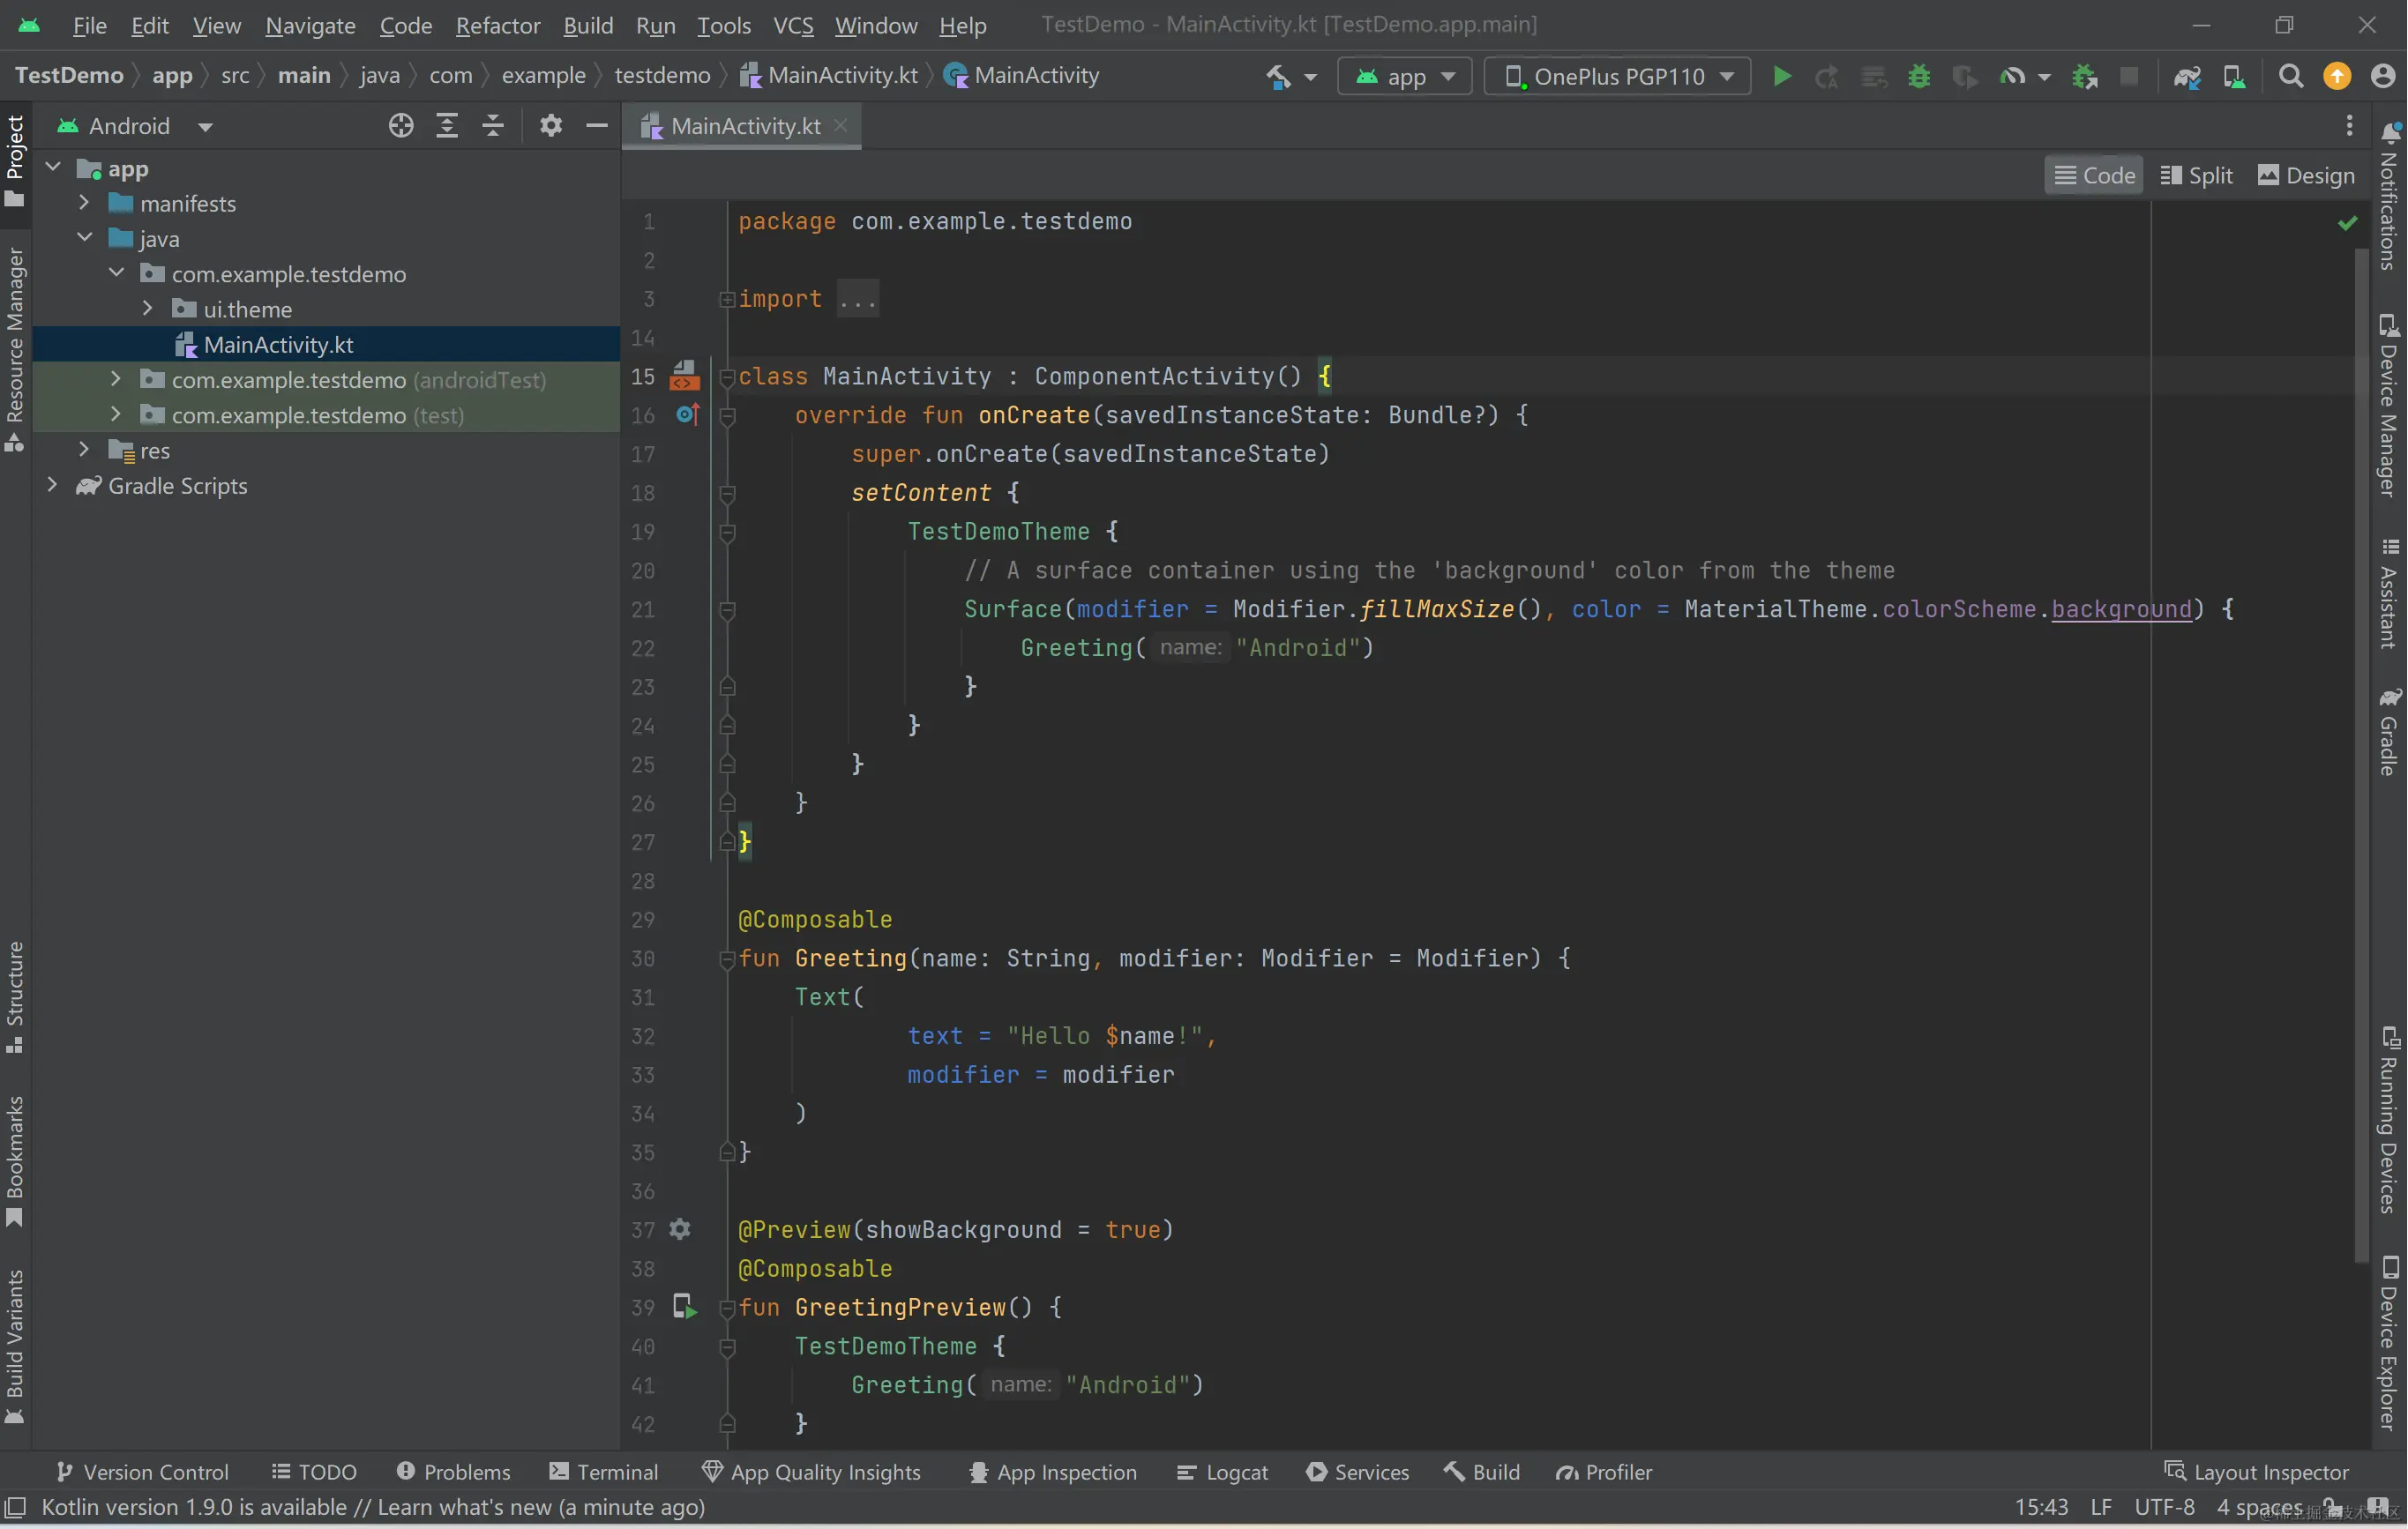Run the app with green play button

pyautogui.click(x=1781, y=76)
